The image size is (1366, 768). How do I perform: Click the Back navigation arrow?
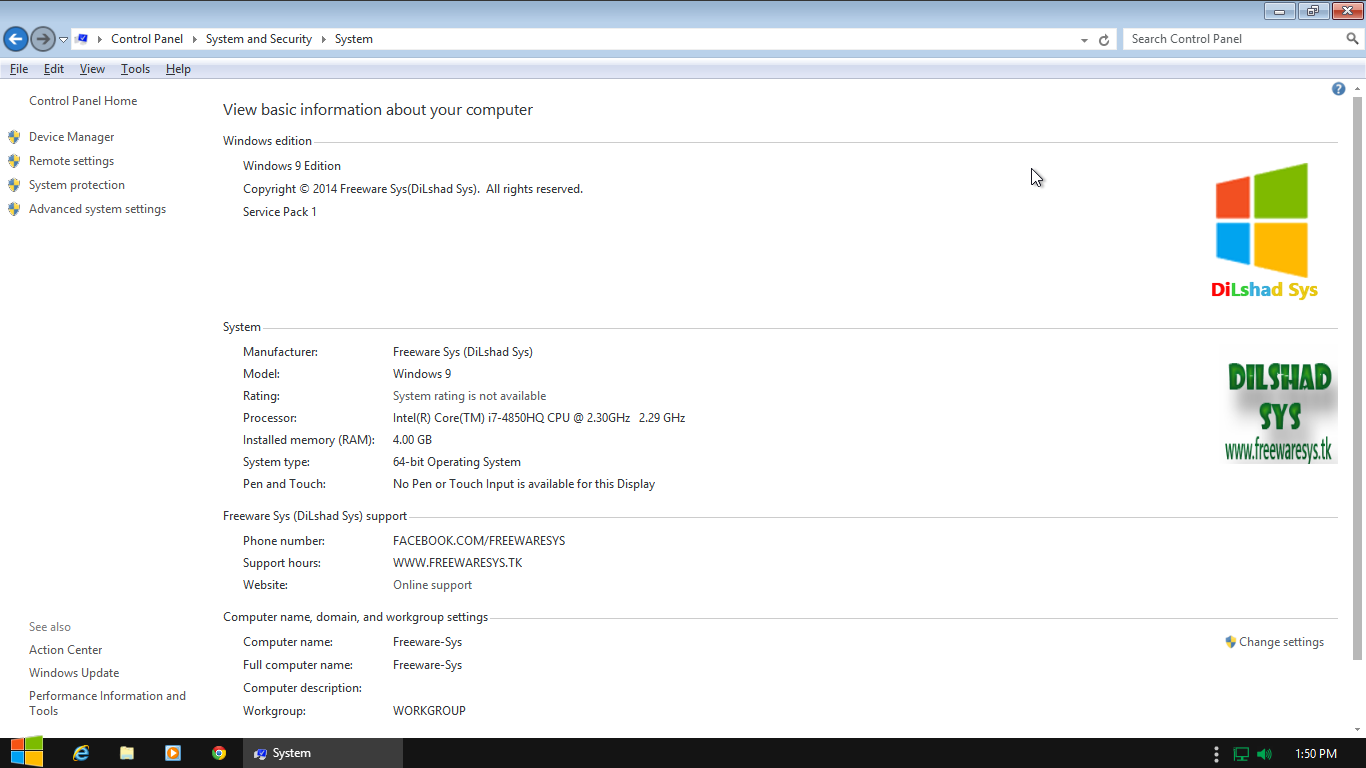pyautogui.click(x=15, y=39)
